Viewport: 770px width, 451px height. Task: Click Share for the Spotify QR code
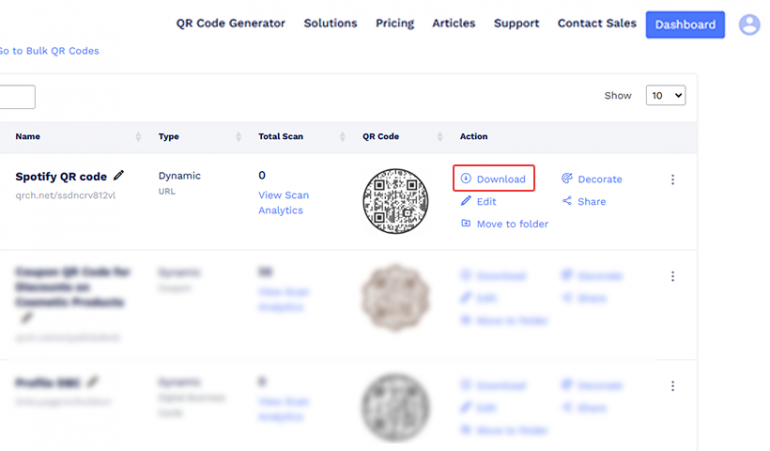(x=584, y=201)
